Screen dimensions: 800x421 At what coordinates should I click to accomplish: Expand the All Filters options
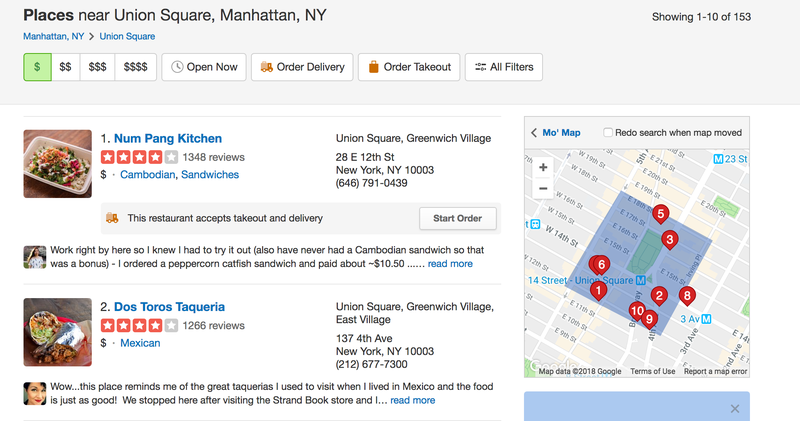(x=504, y=67)
